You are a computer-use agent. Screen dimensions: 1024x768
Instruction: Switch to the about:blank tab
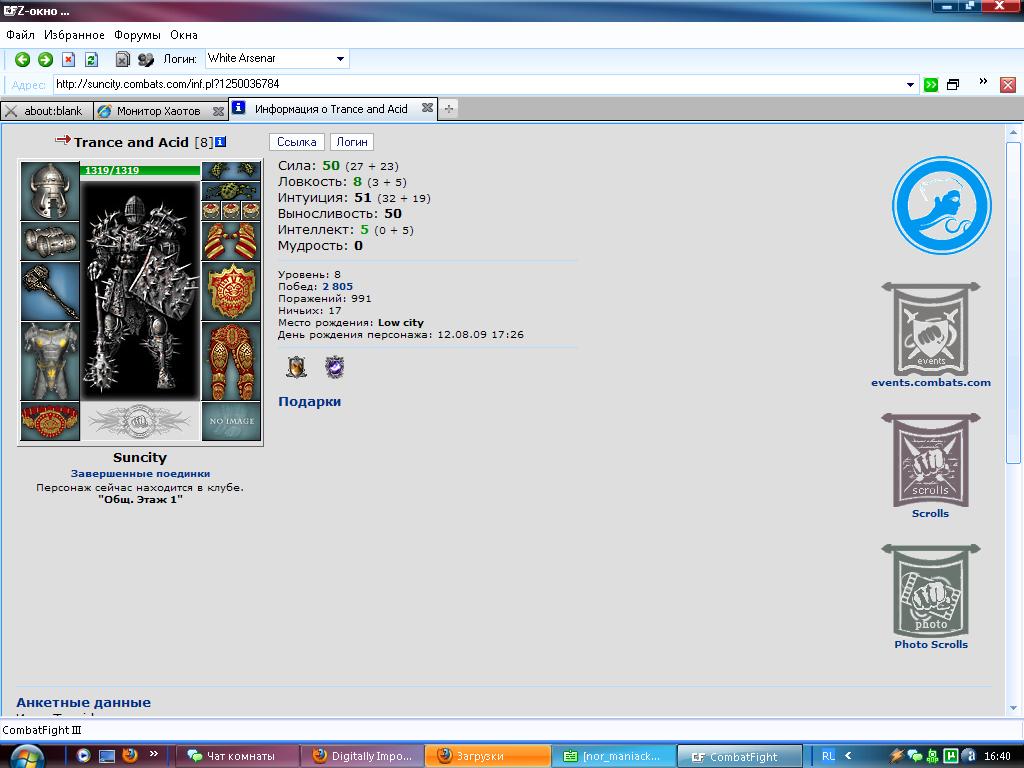(46, 111)
